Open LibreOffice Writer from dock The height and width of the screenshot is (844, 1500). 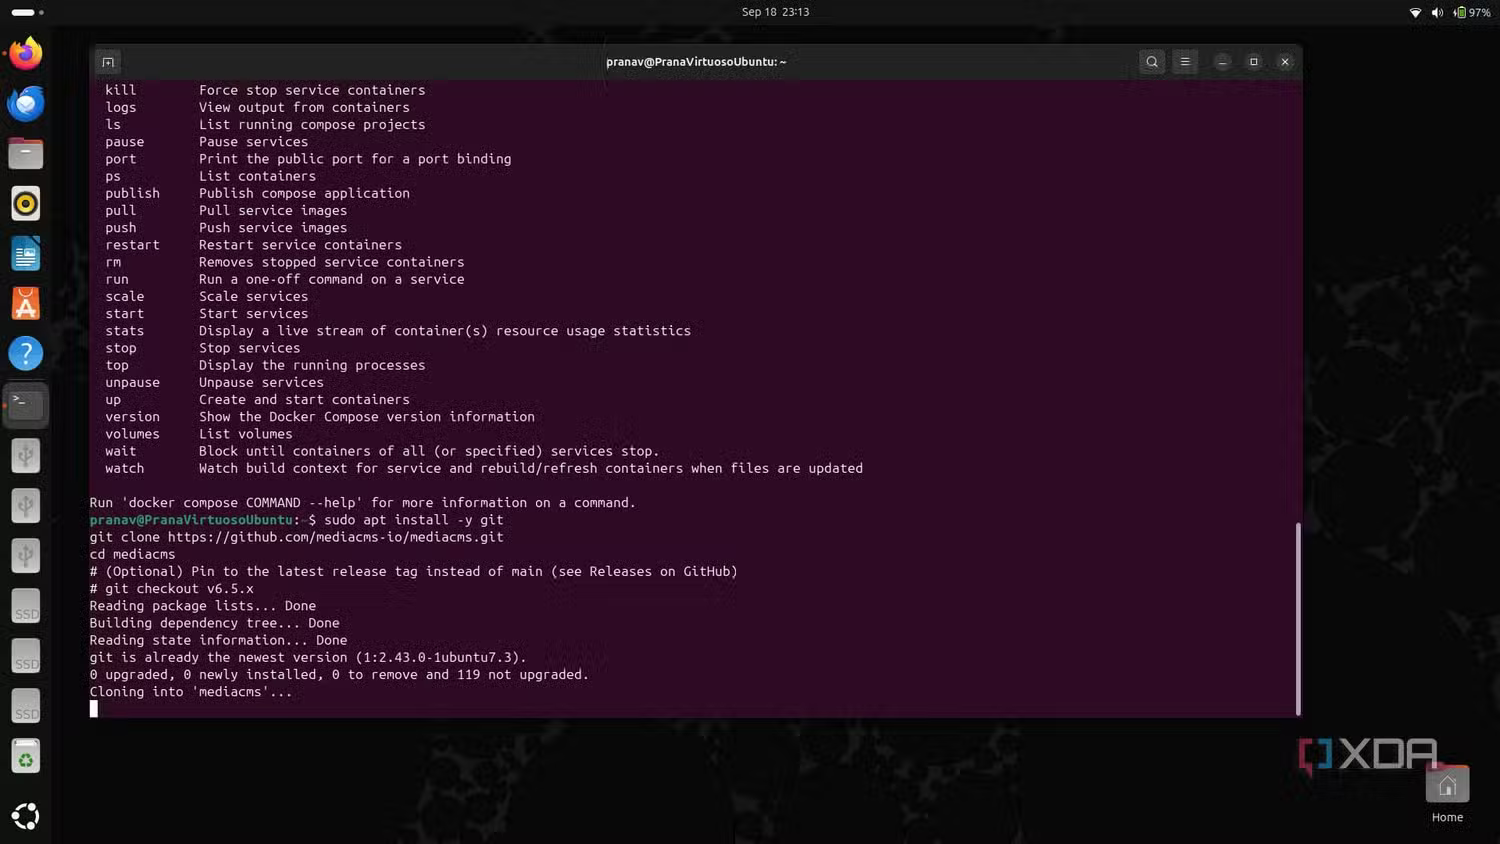click(x=26, y=254)
